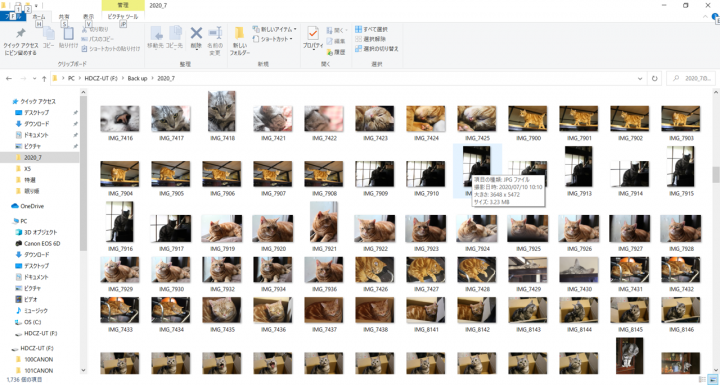720x385 pixels.
Task: Click the up-arrow navigation icon
Action: (x=44, y=79)
